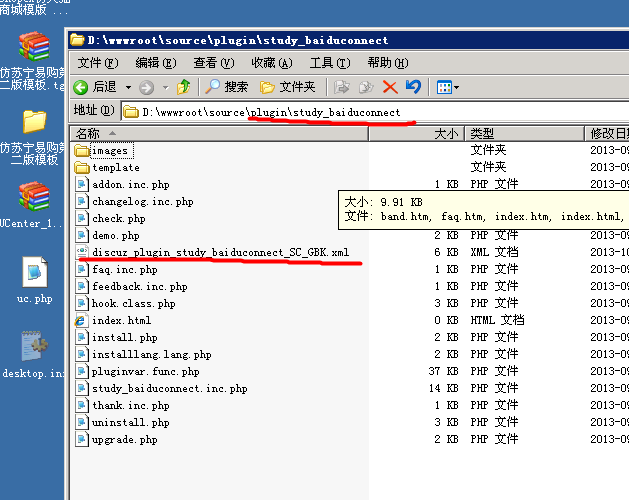Select thank.inc.php file icon

pyautogui.click(x=82, y=405)
